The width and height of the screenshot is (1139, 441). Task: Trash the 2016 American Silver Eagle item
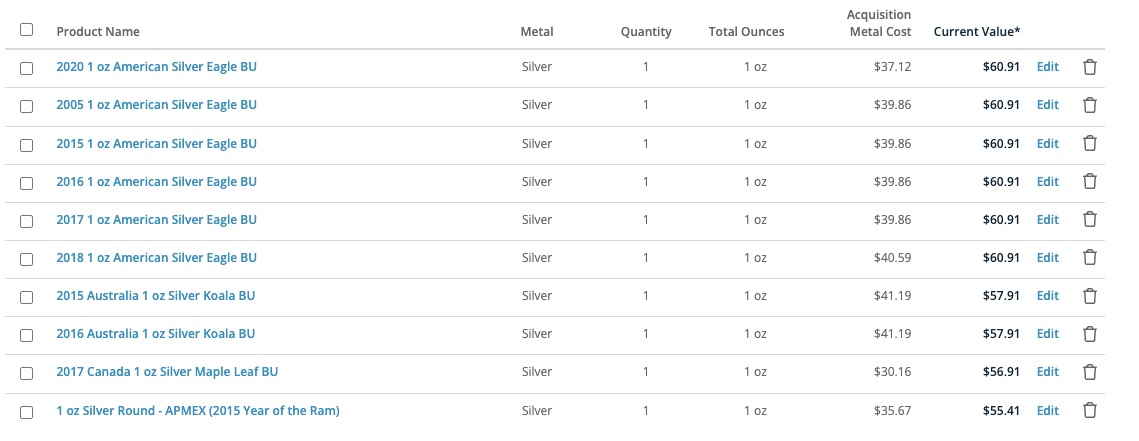[x=1090, y=181]
